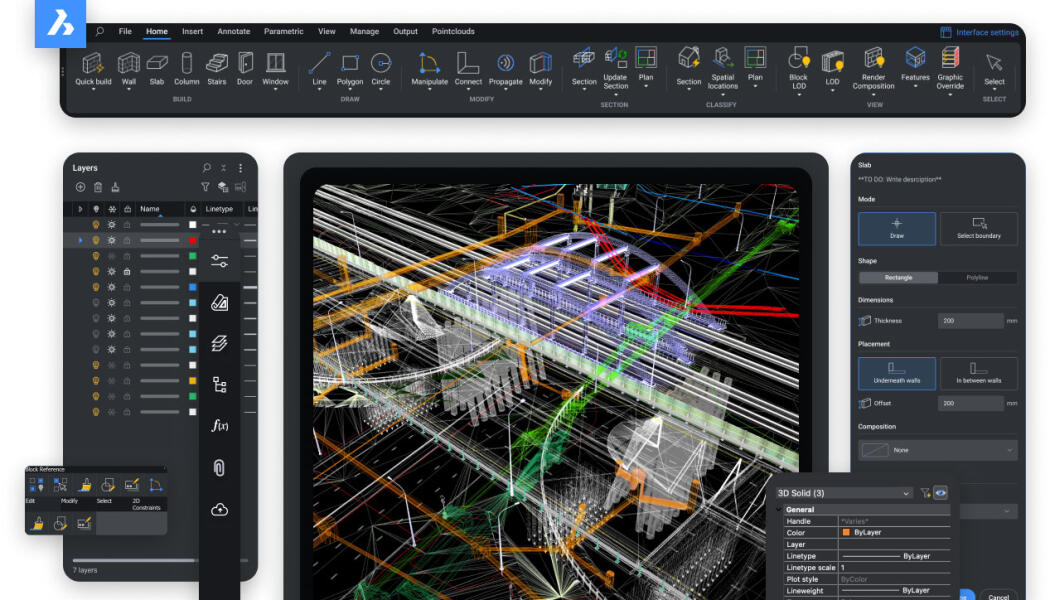Open the Annotate tab
The image size is (1050, 600).
(x=234, y=31)
